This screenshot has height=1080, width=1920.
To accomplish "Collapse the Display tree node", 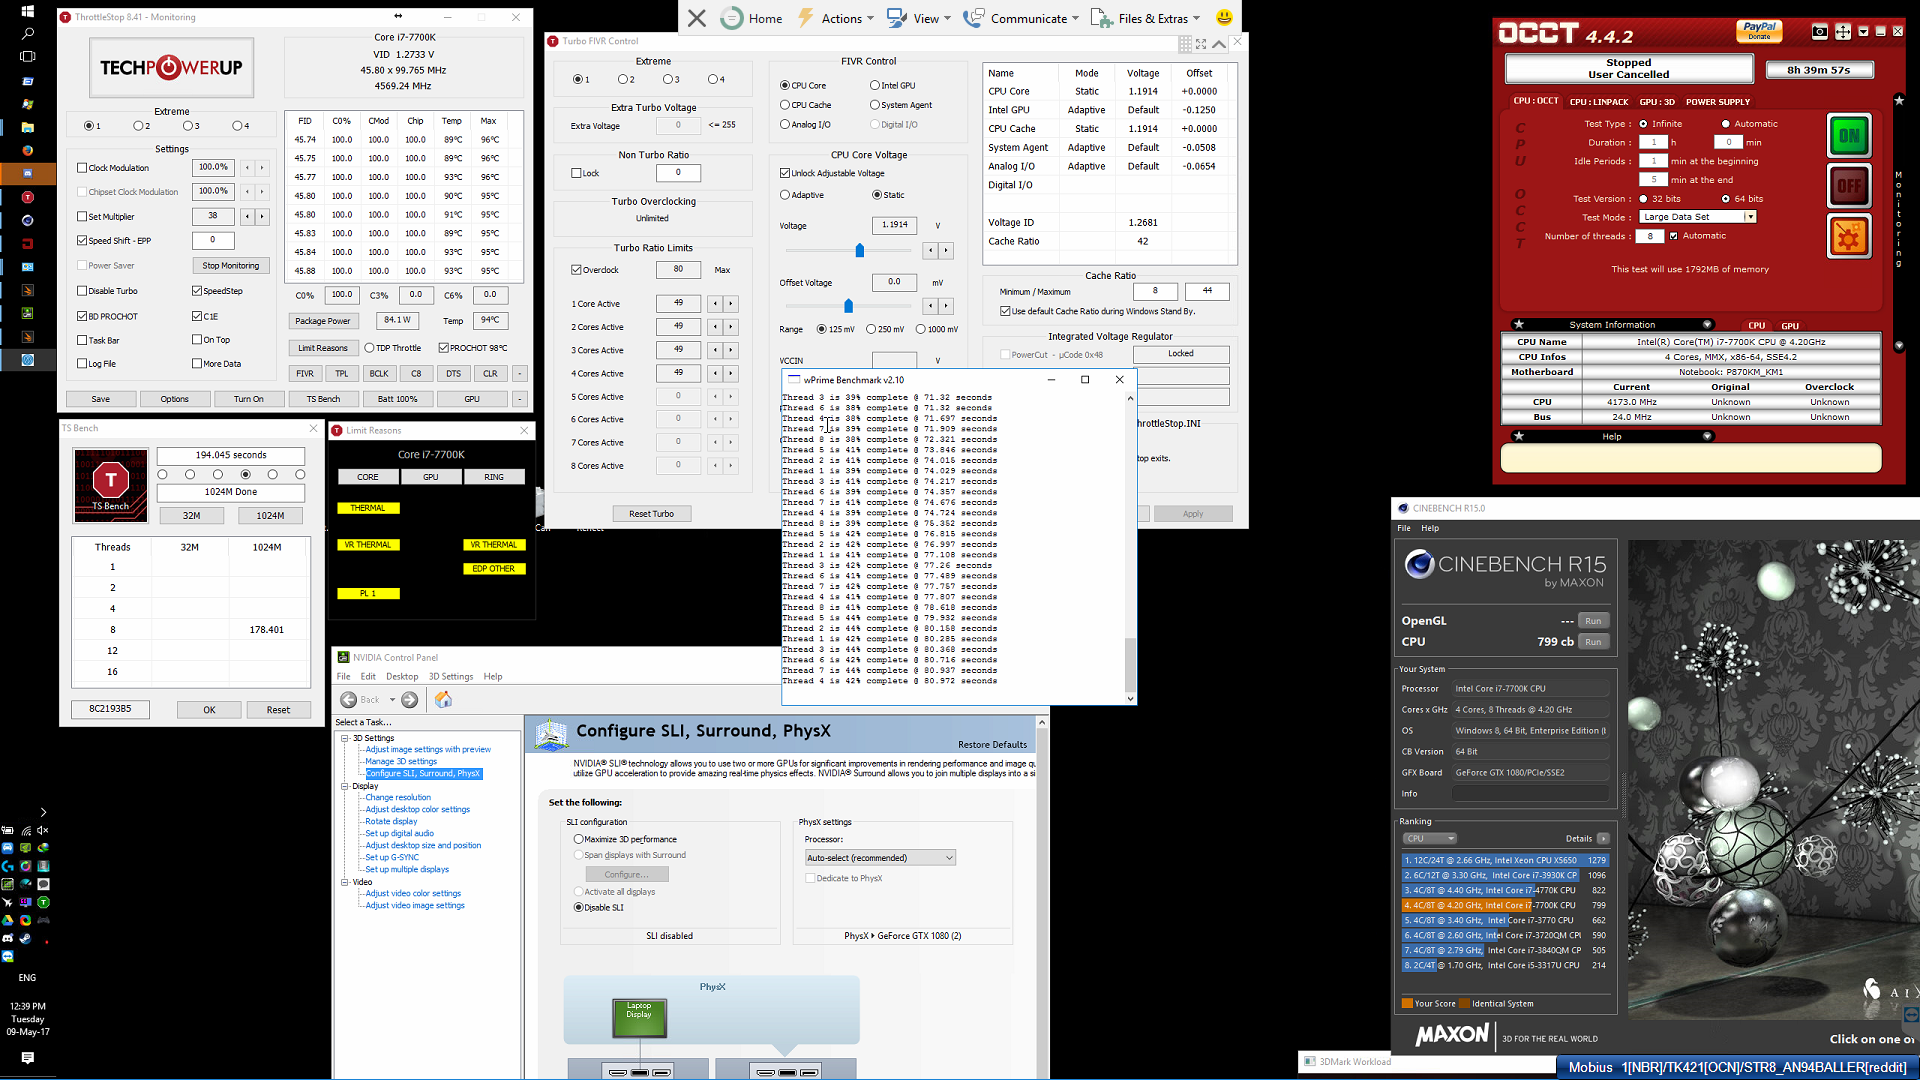I will [345, 786].
